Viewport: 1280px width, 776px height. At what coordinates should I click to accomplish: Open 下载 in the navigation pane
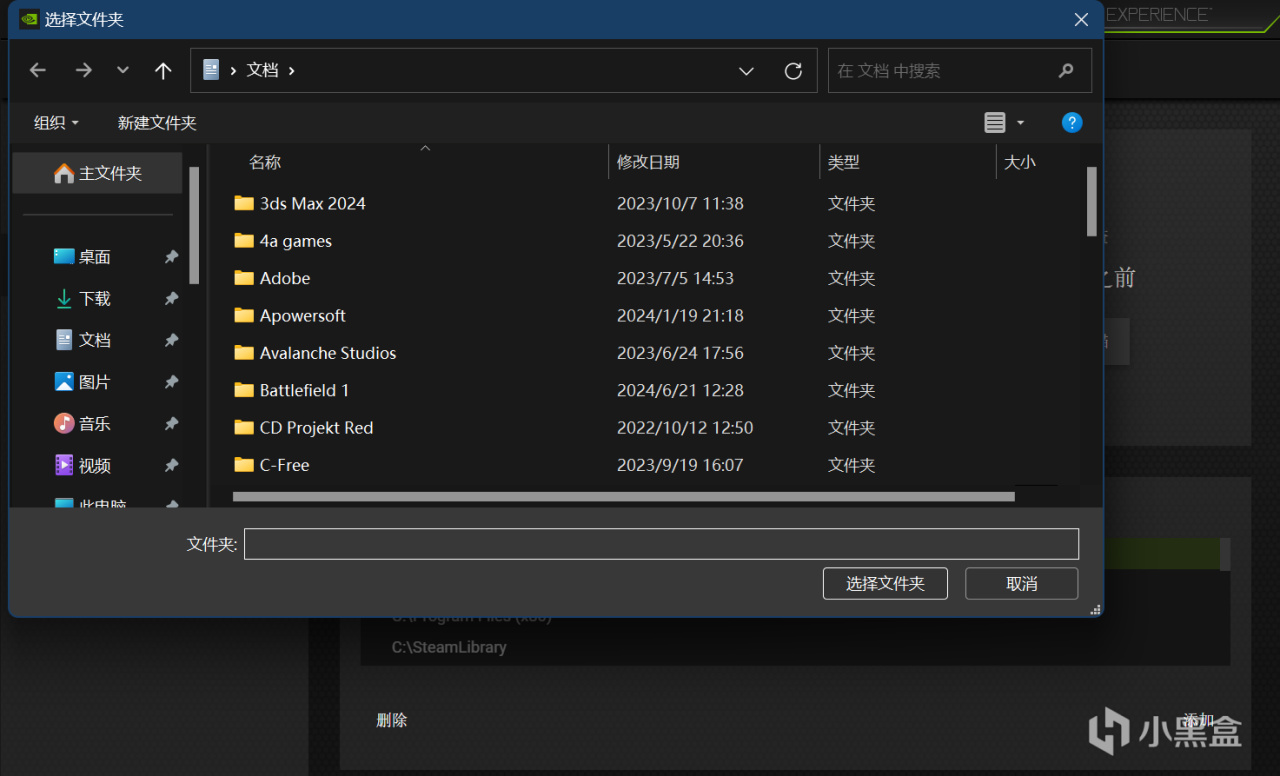tap(95, 299)
